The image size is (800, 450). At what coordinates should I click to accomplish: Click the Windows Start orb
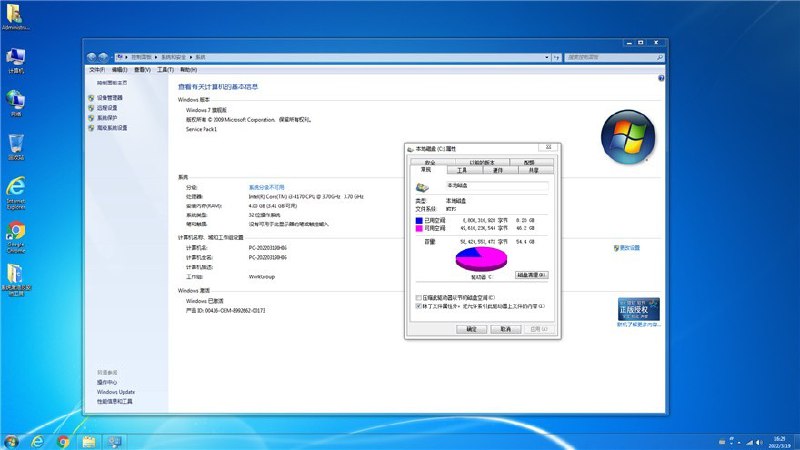click(x=12, y=440)
